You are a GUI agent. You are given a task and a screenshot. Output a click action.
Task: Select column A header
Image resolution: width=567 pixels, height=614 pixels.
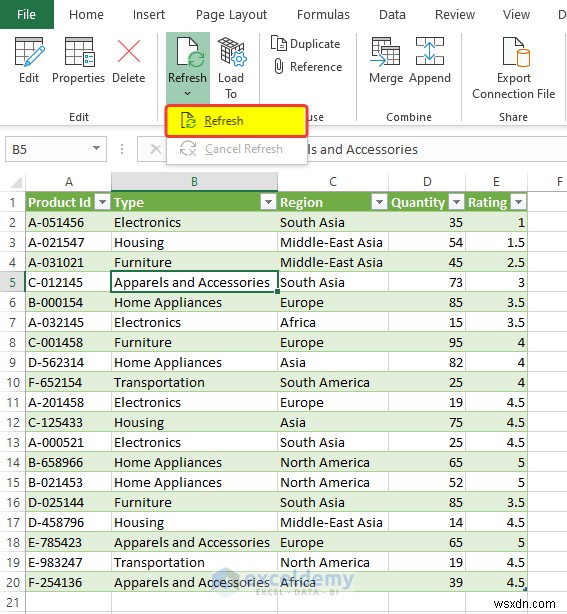69,182
